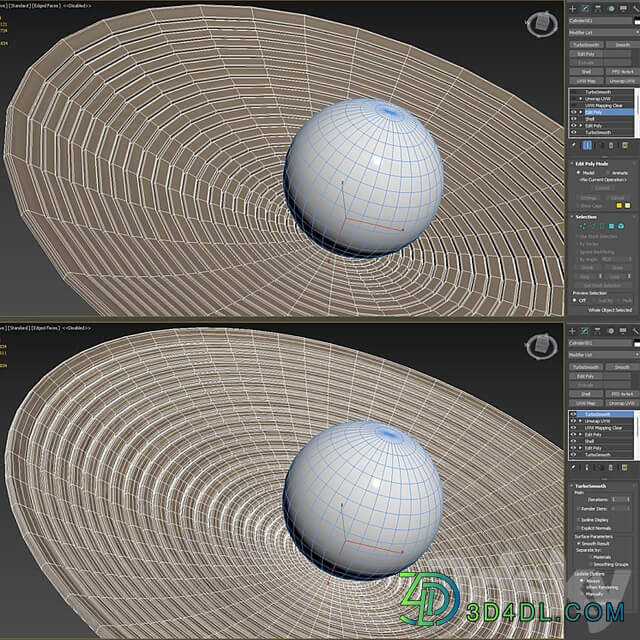Click the pin stack icon in the upper panel
This screenshot has height=640, width=640.
[573, 145]
